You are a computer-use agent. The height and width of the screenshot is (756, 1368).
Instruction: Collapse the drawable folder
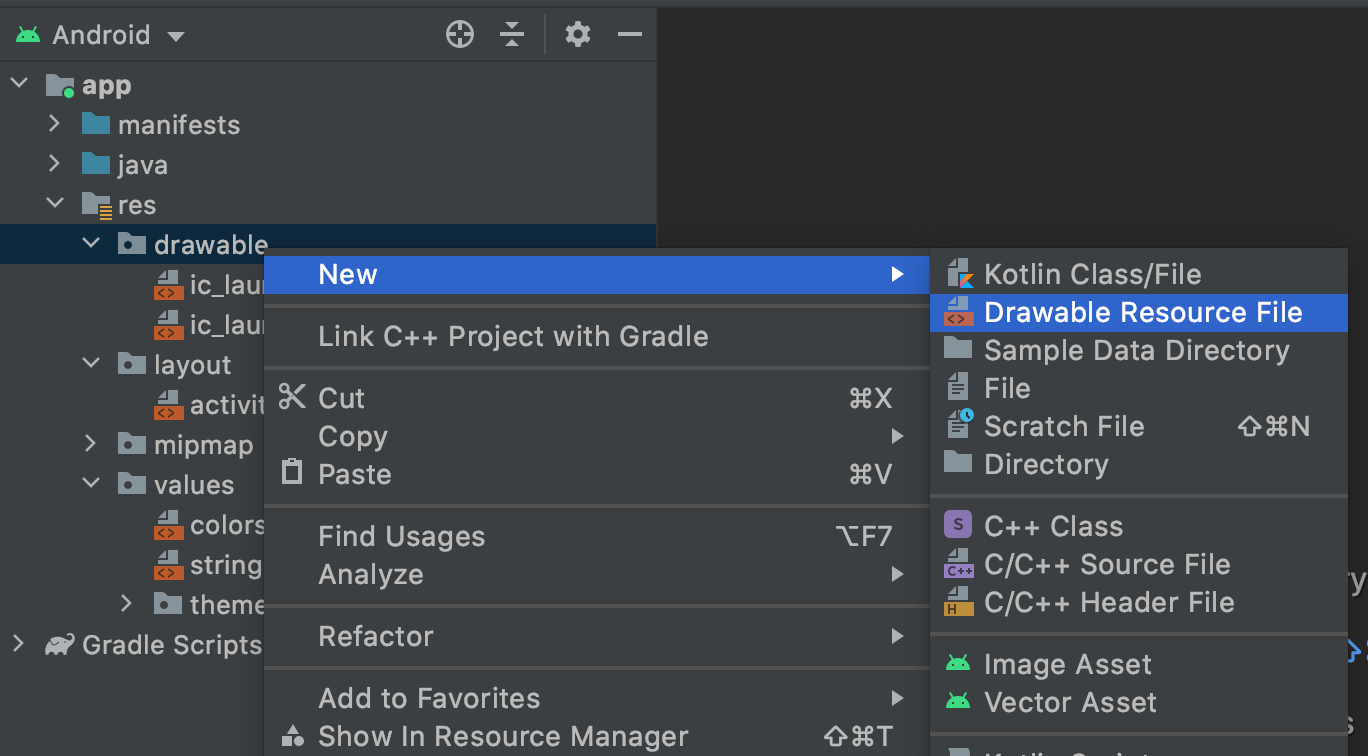pyautogui.click(x=91, y=245)
